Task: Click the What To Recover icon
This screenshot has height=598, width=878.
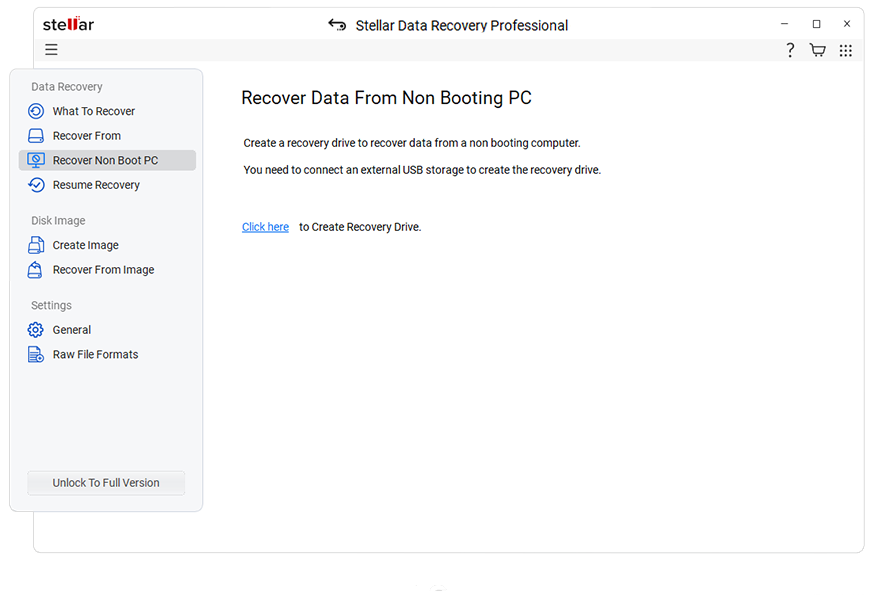Action: 36,111
